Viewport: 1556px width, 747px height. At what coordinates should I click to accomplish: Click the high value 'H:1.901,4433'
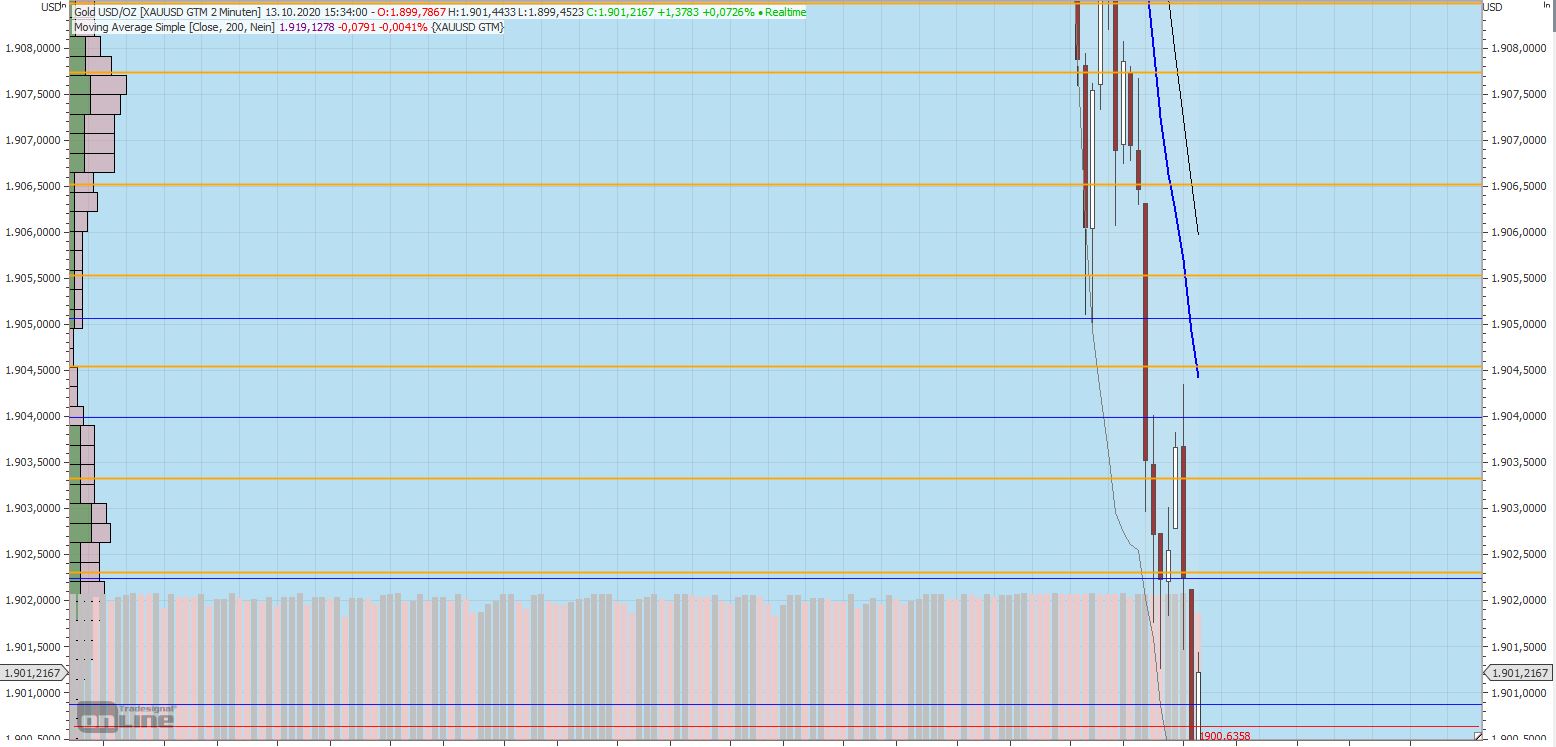coord(481,12)
